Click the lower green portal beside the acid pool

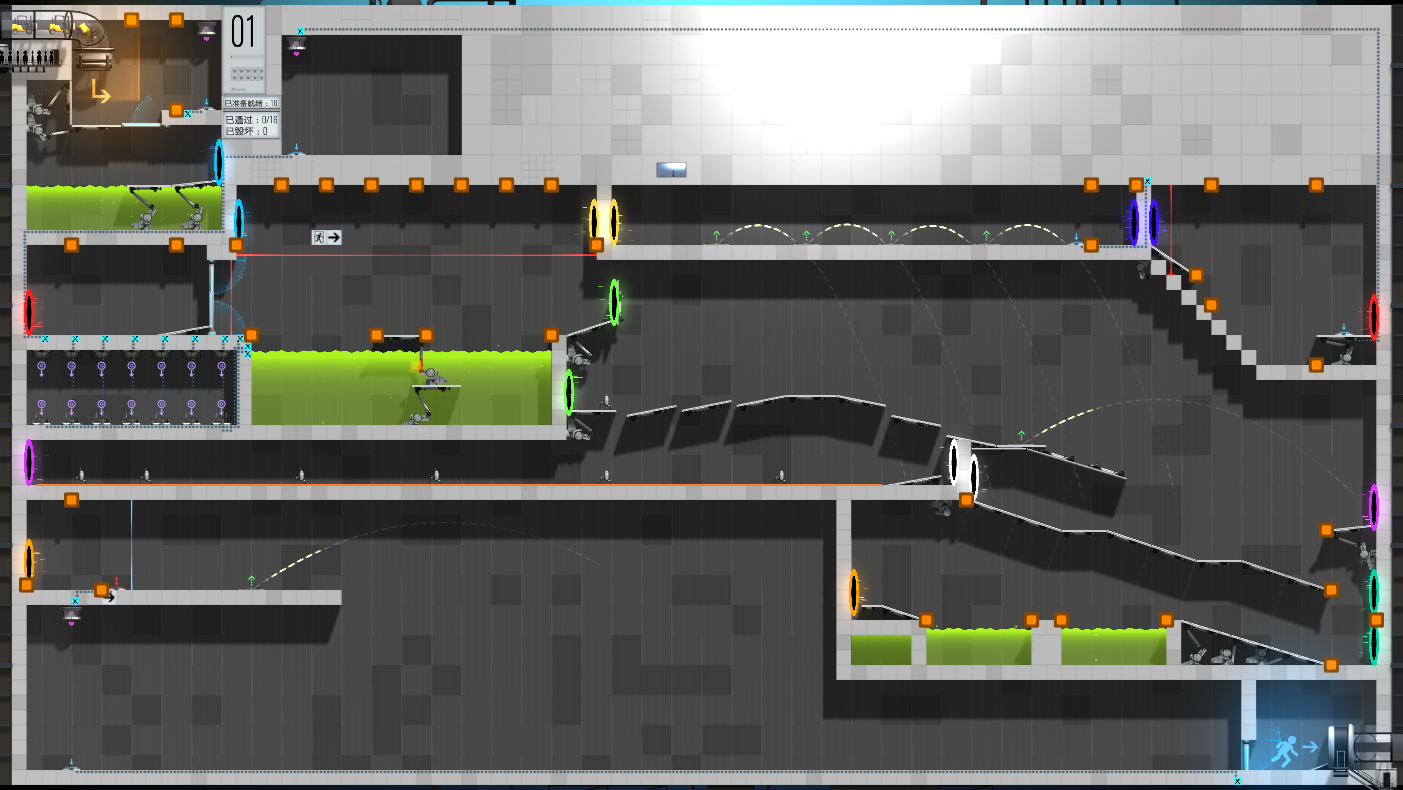569,392
